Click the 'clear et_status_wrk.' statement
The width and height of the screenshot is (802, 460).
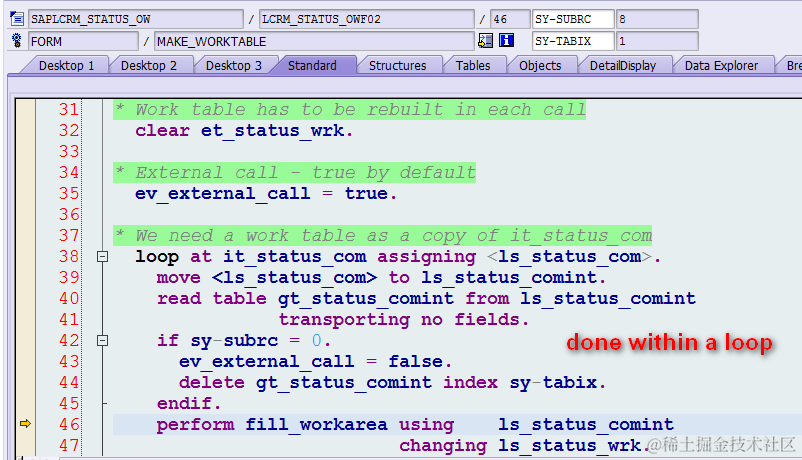(x=244, y=131)
